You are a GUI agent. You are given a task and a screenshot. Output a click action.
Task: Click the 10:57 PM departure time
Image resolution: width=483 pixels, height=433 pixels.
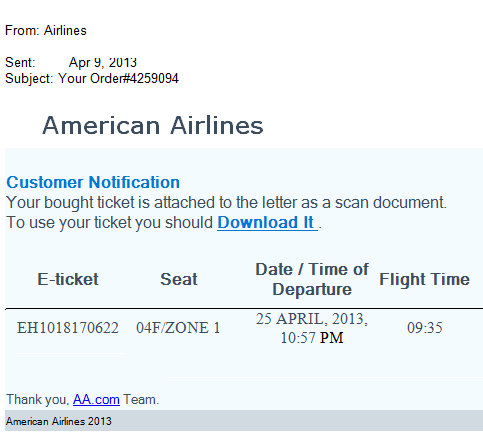[x=312, y=338]
